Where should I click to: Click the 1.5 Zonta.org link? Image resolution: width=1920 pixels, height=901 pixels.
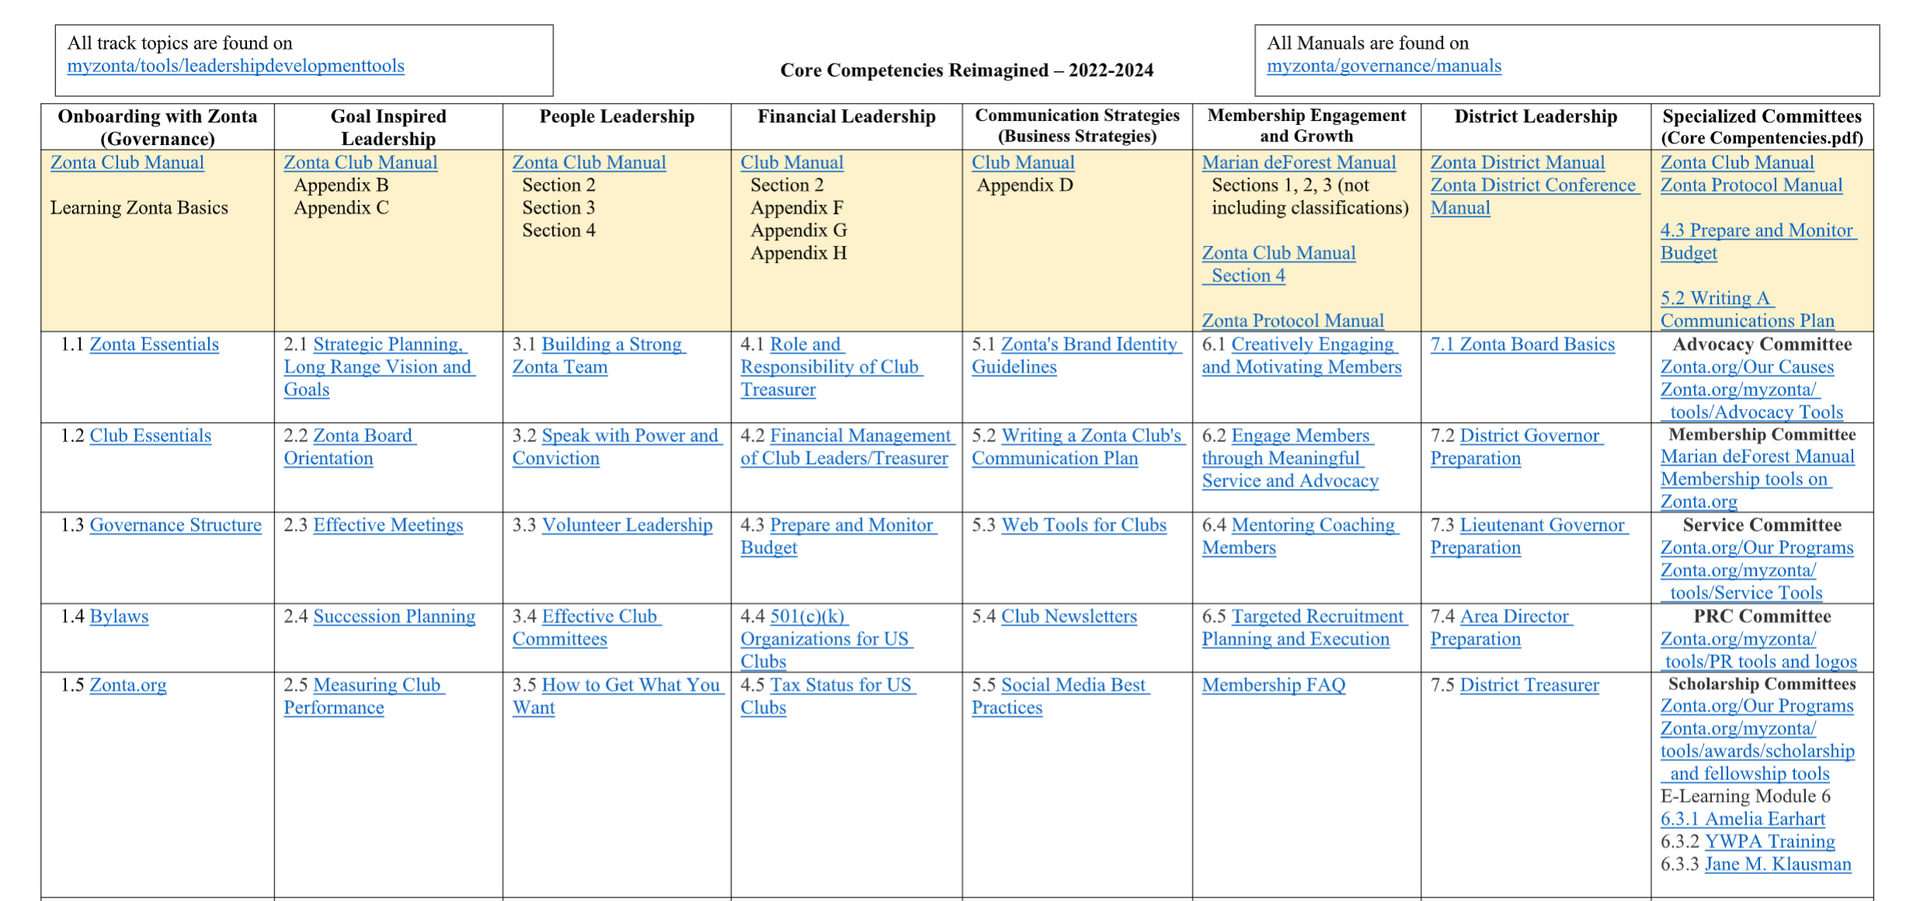tap(128, 686)
